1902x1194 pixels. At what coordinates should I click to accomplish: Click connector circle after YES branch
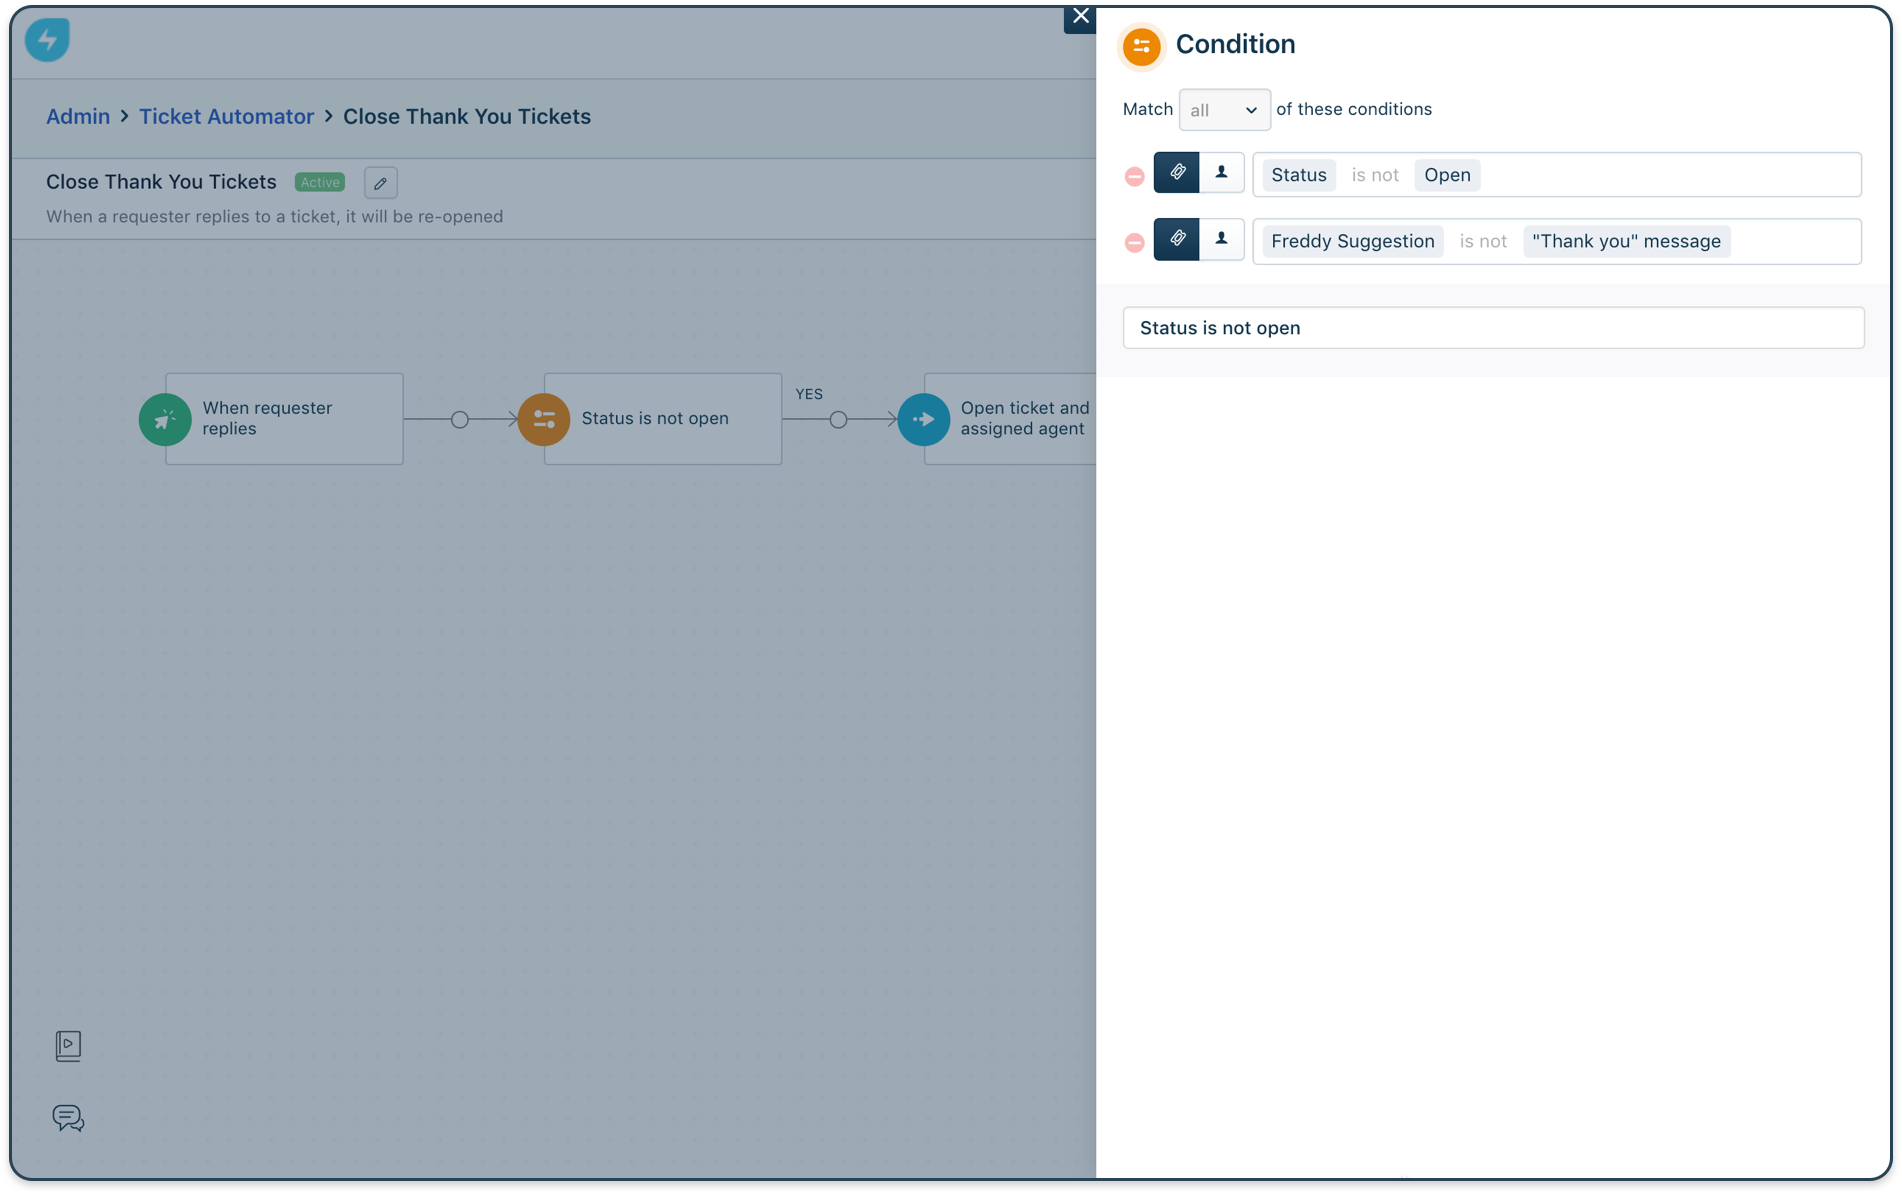838,420
